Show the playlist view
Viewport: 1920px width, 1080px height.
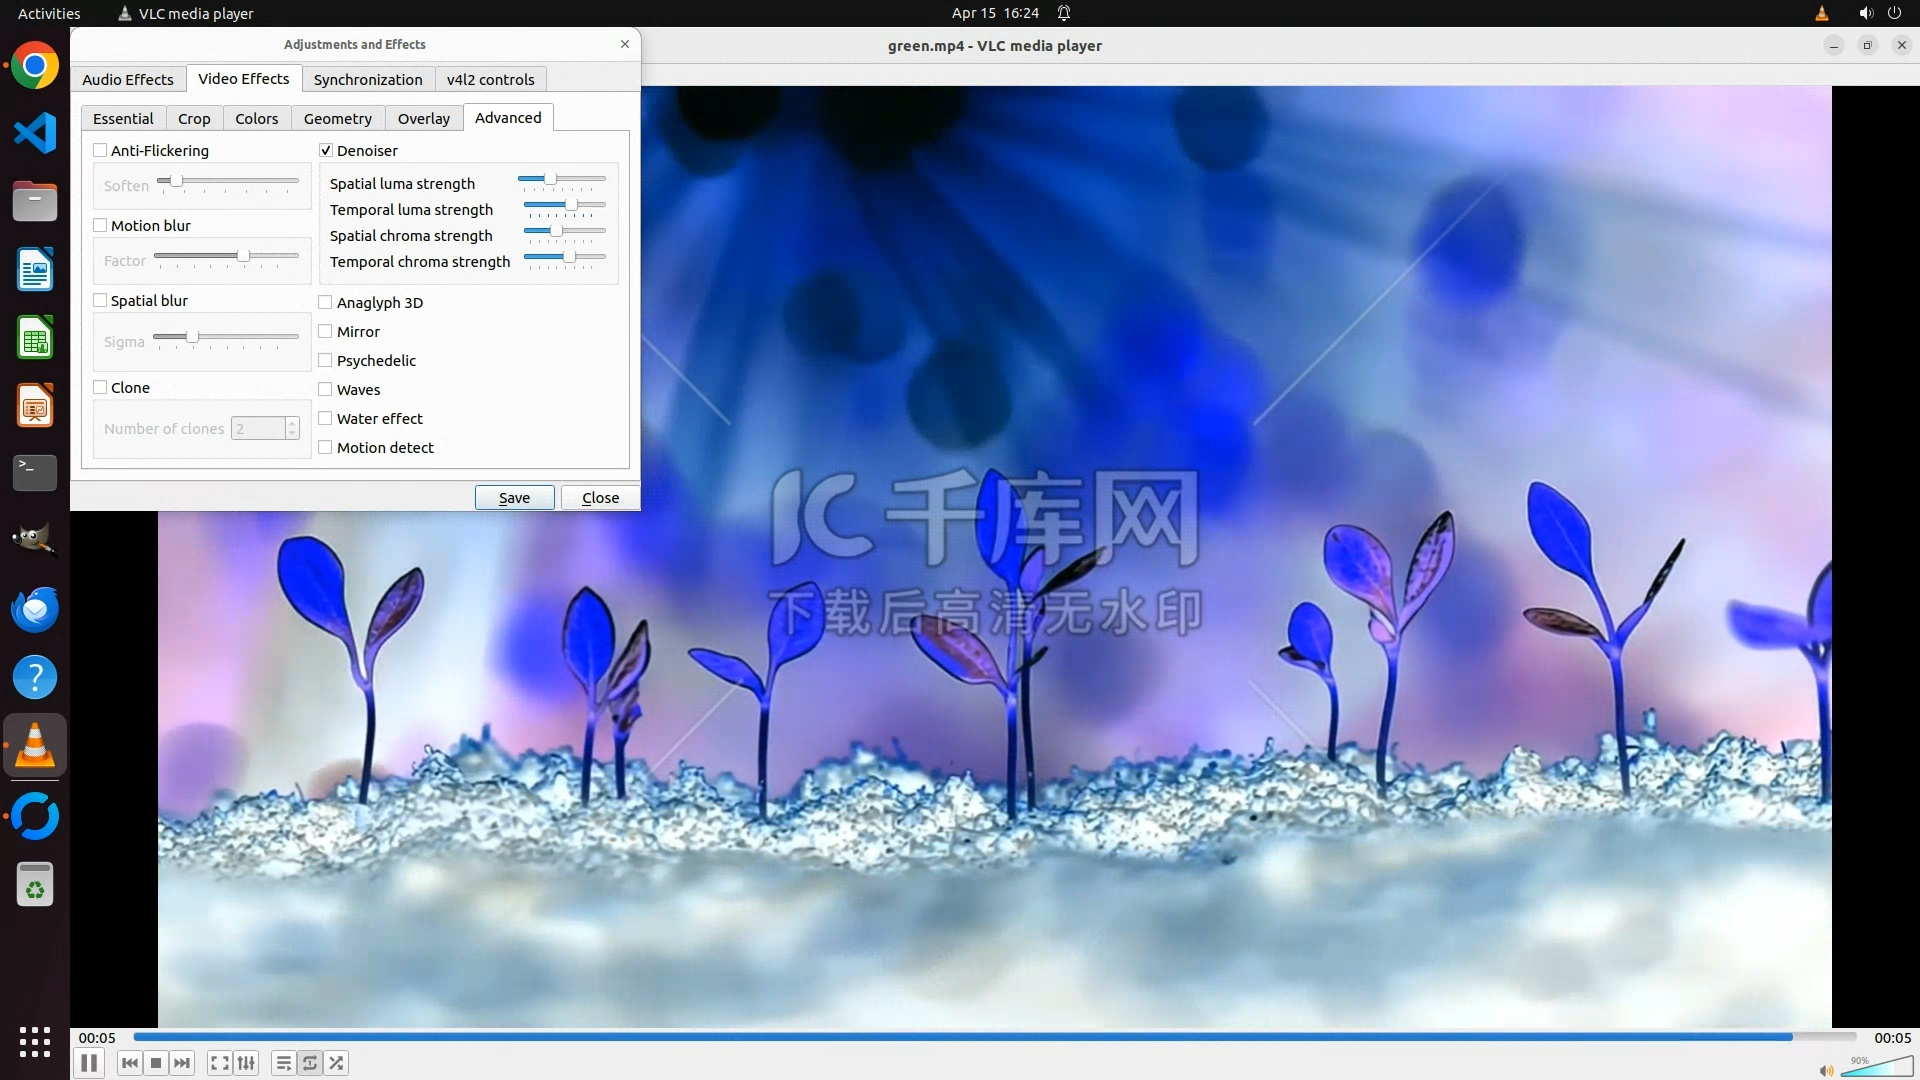coord(284,1063)
